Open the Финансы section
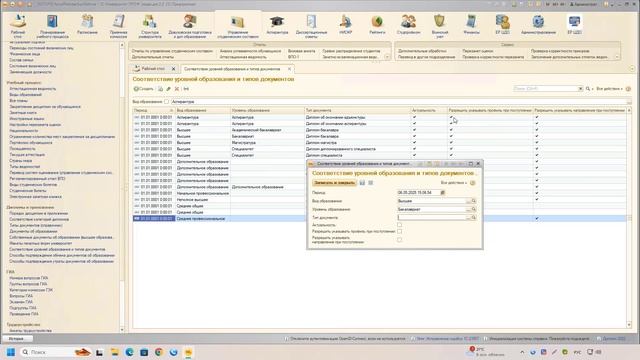640x360 pixels. click(x=471, y=24)
